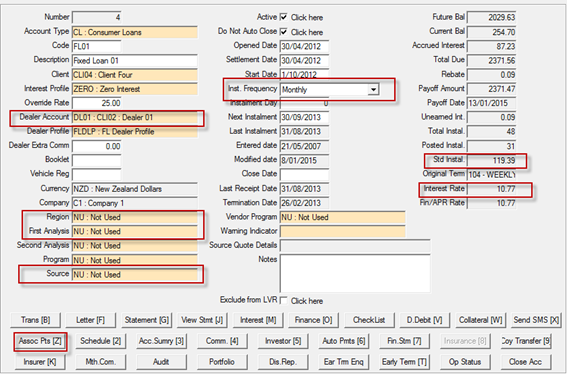This screenshot has height=374, width=567.
Task: Click the First Analysis field
Action: (x=135, y=231)
